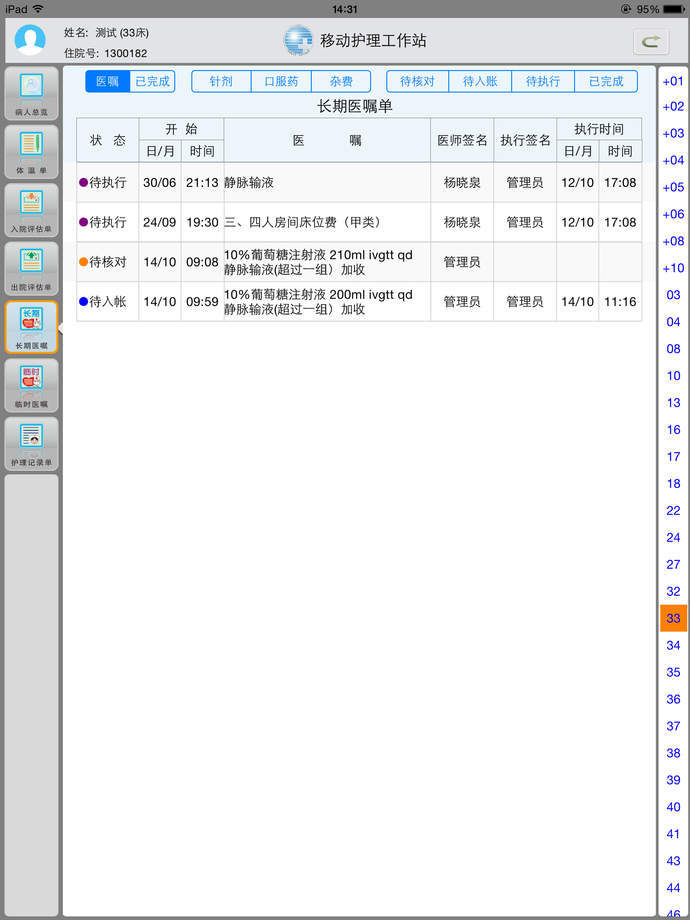Click the 住院号: 1300182 text

click(106, 53)
